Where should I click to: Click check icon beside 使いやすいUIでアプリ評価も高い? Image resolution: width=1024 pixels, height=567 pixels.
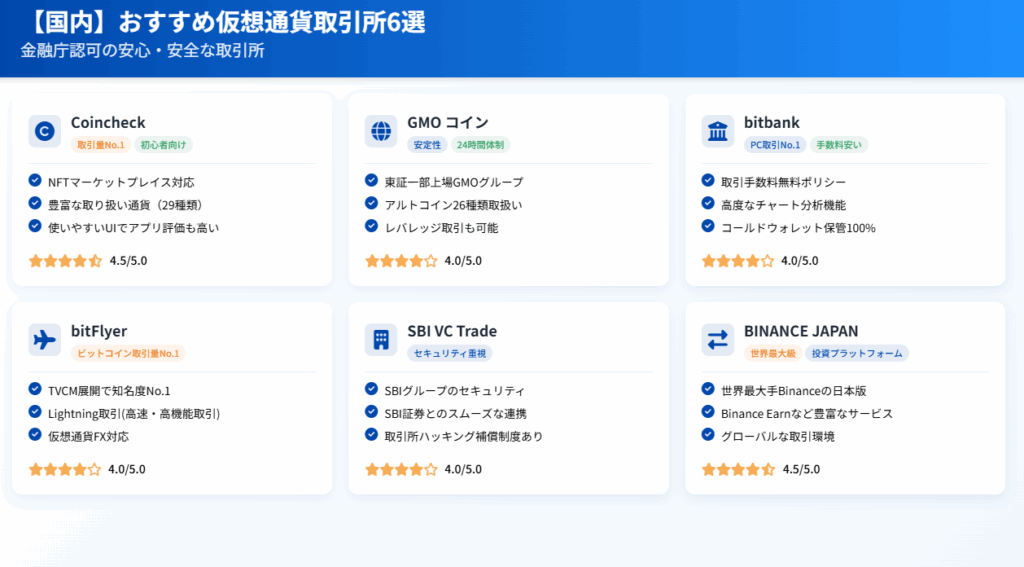pos(35,226)
